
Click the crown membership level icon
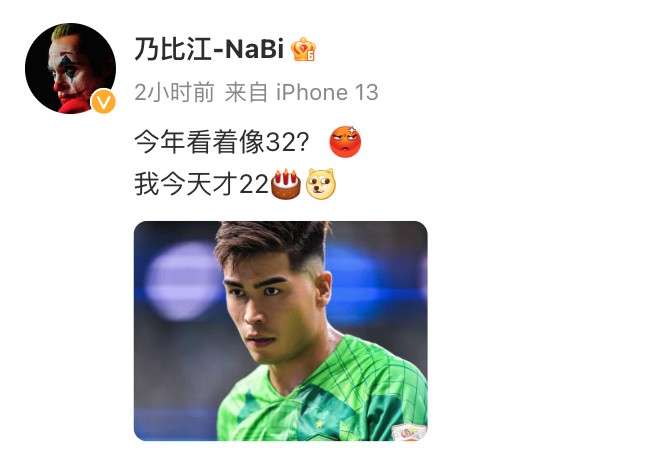(x=304, y=49)
